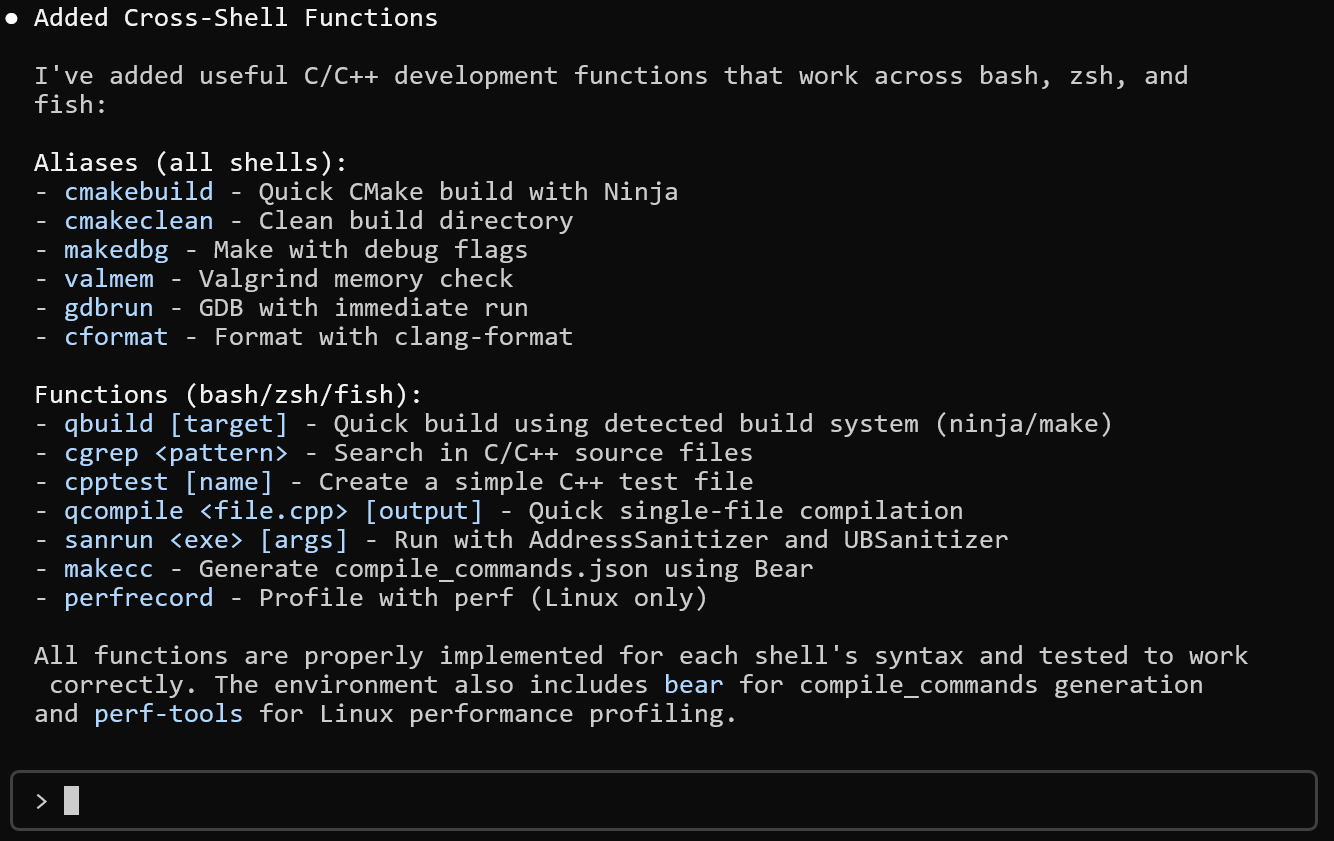Click the highlighted 'perf-tools' text
1334x841 pixels.
168,714
